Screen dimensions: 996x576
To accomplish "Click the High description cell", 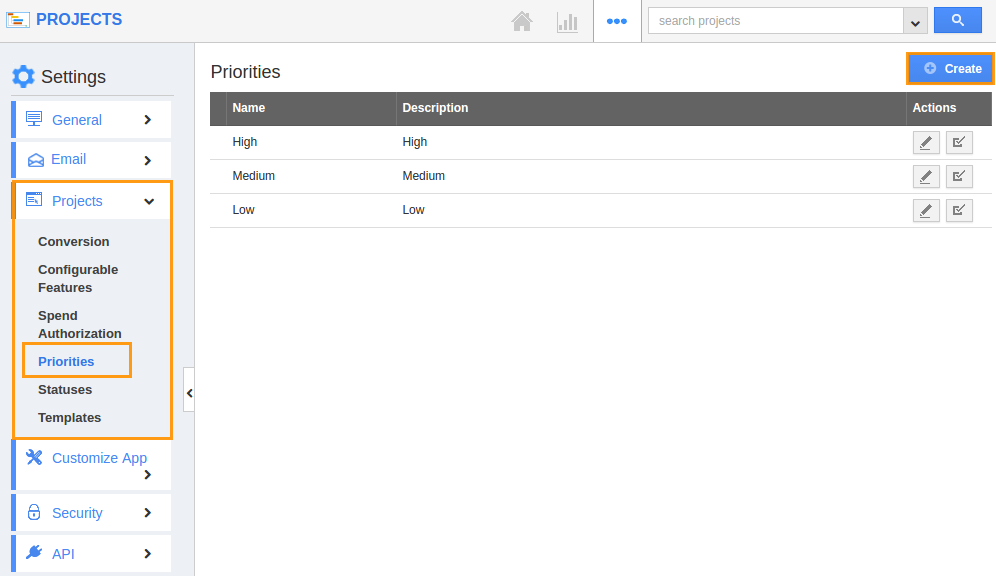I will pyautogui.click(x=415, y=142).
